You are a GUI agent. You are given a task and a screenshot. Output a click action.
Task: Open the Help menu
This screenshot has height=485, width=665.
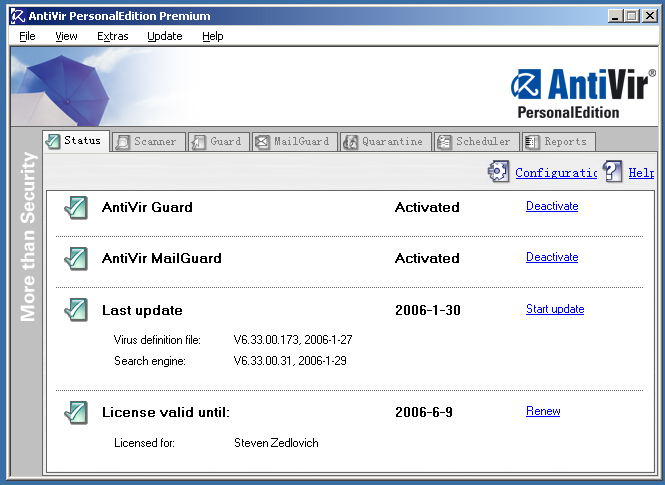(x=212, y=36)
